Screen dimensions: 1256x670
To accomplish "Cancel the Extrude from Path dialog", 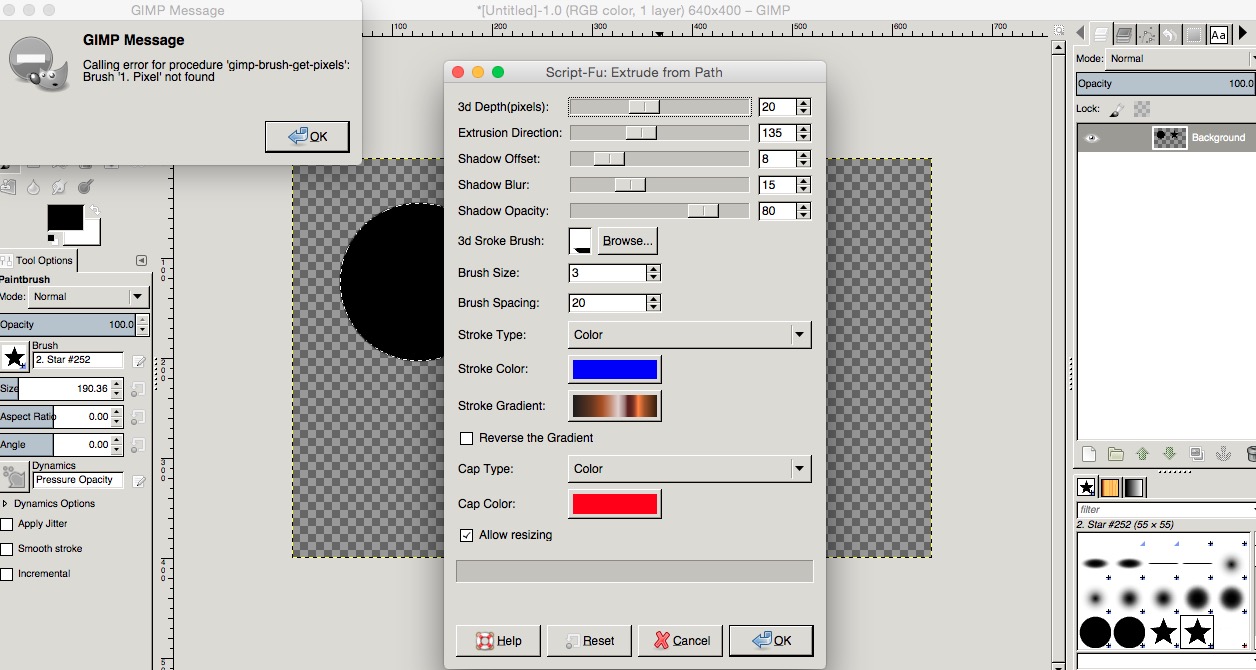I will [679, 641].
